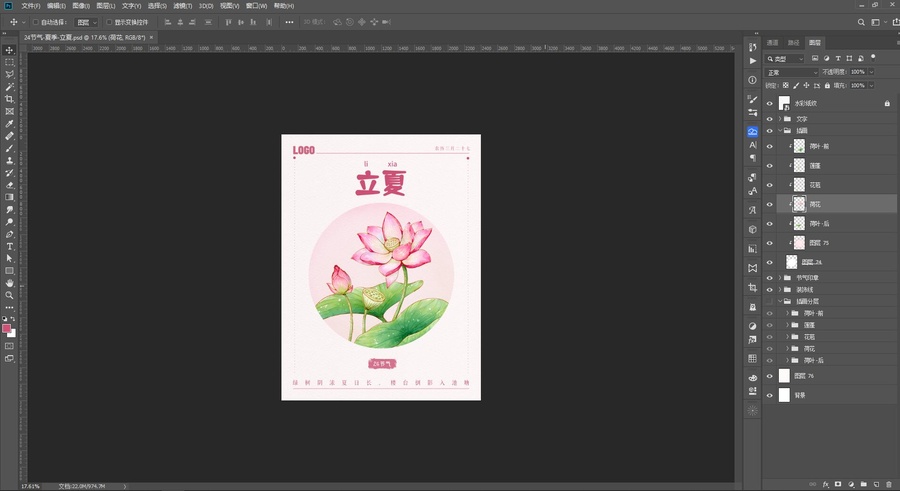Open more align options (three dots)

point(289,22)
